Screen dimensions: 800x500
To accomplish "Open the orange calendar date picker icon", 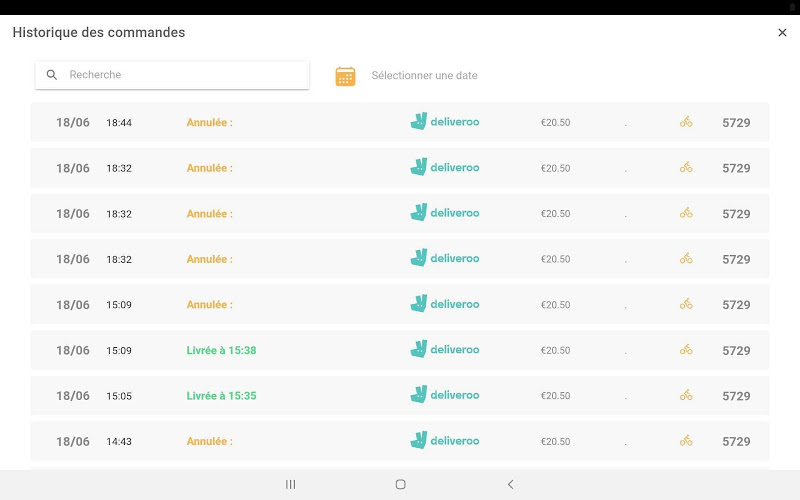I will point(345,76).
